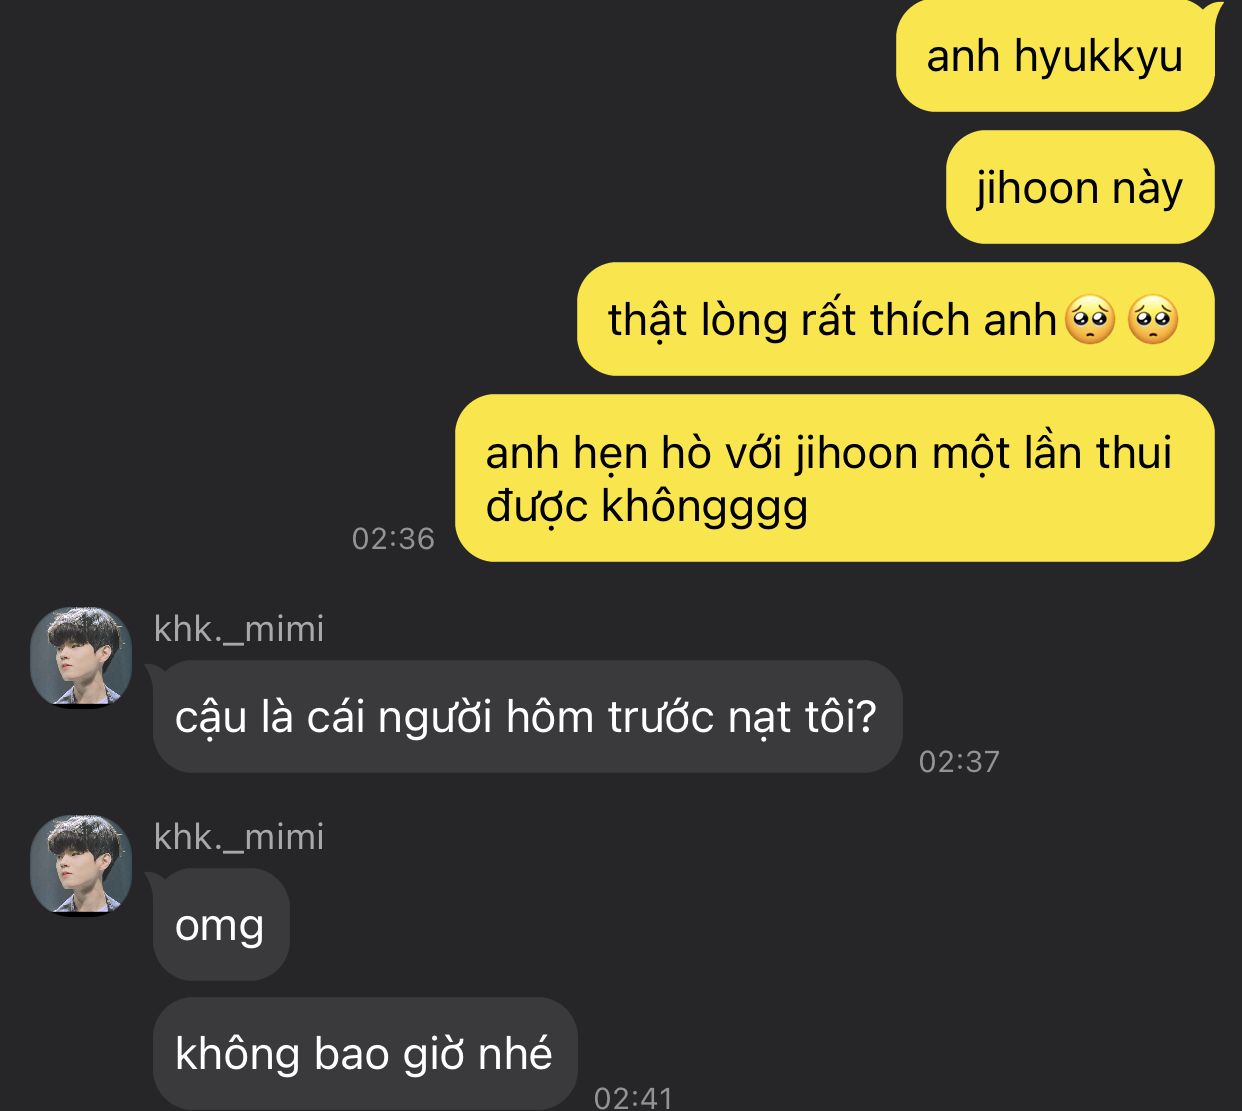This screenshot has height=1111, width=1242.
Task: Open the avatar beside the 'omg' message
Action: 81,864
